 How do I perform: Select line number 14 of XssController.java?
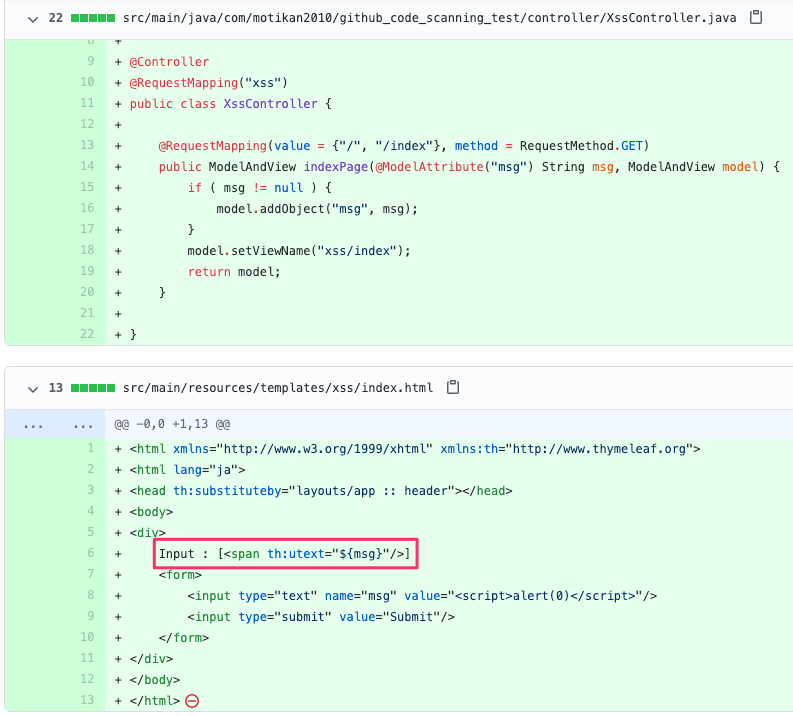(x=87, y=166)
